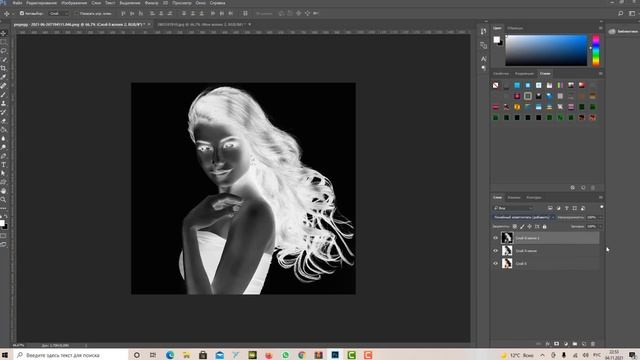Open the Layers panel flyout menu

click(x=600, y=198)
